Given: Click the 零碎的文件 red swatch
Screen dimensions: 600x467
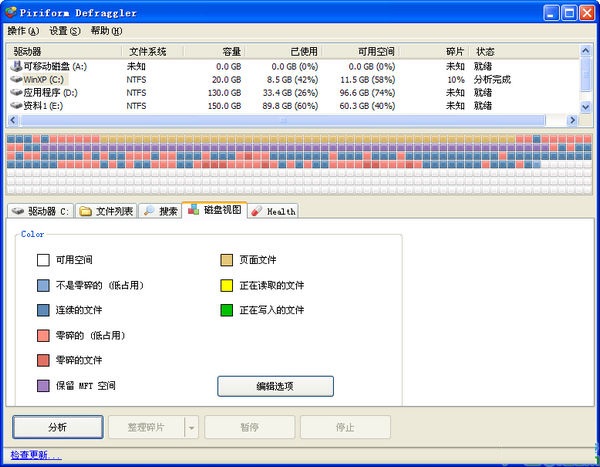Looking at the screenshot, I should (x=43, y=360).
